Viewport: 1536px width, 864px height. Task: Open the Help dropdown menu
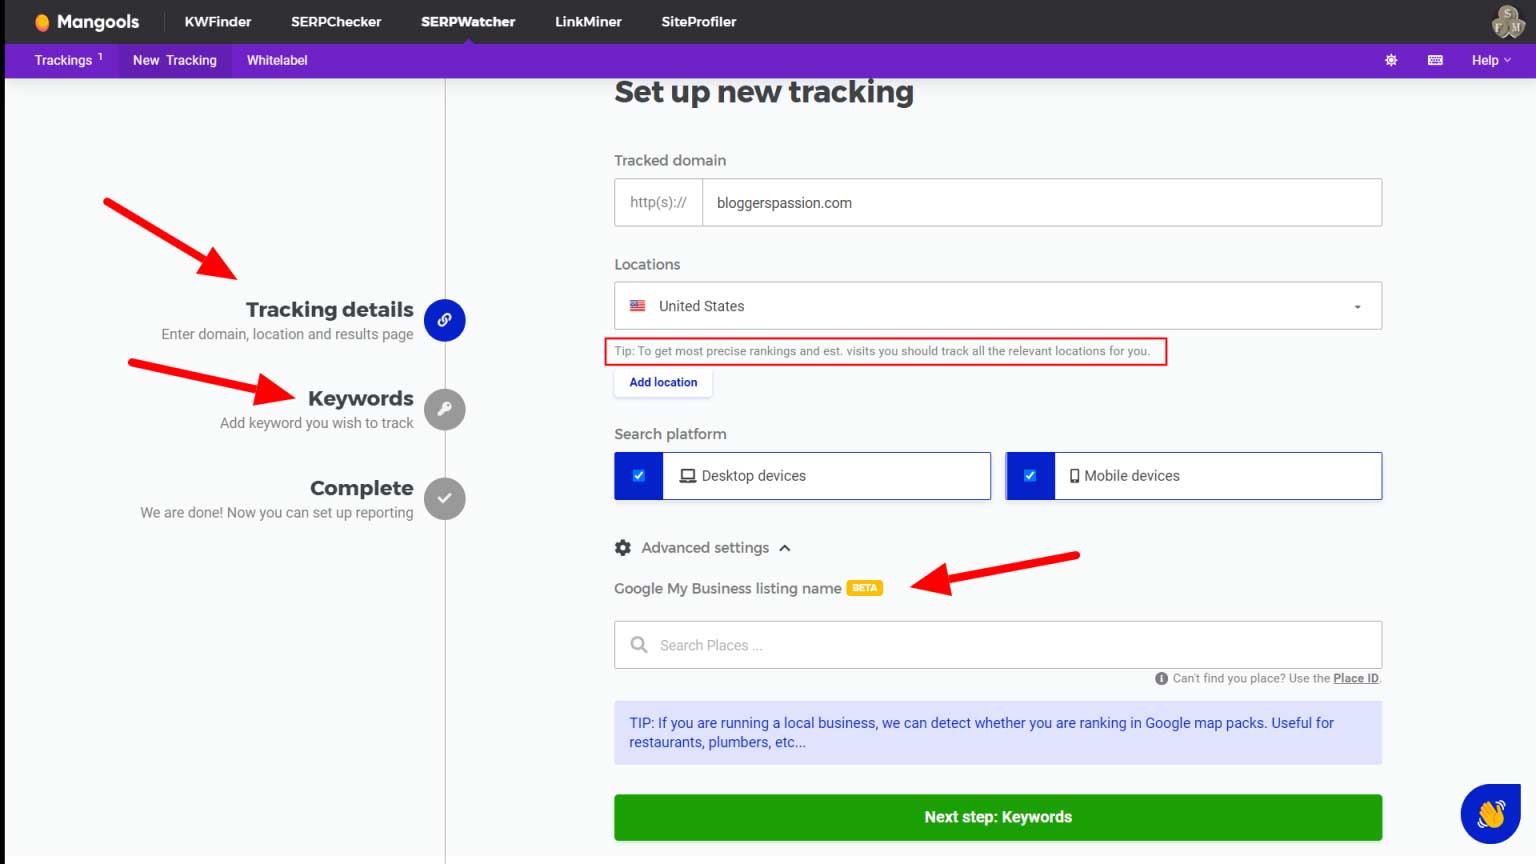coord(1491,60)
